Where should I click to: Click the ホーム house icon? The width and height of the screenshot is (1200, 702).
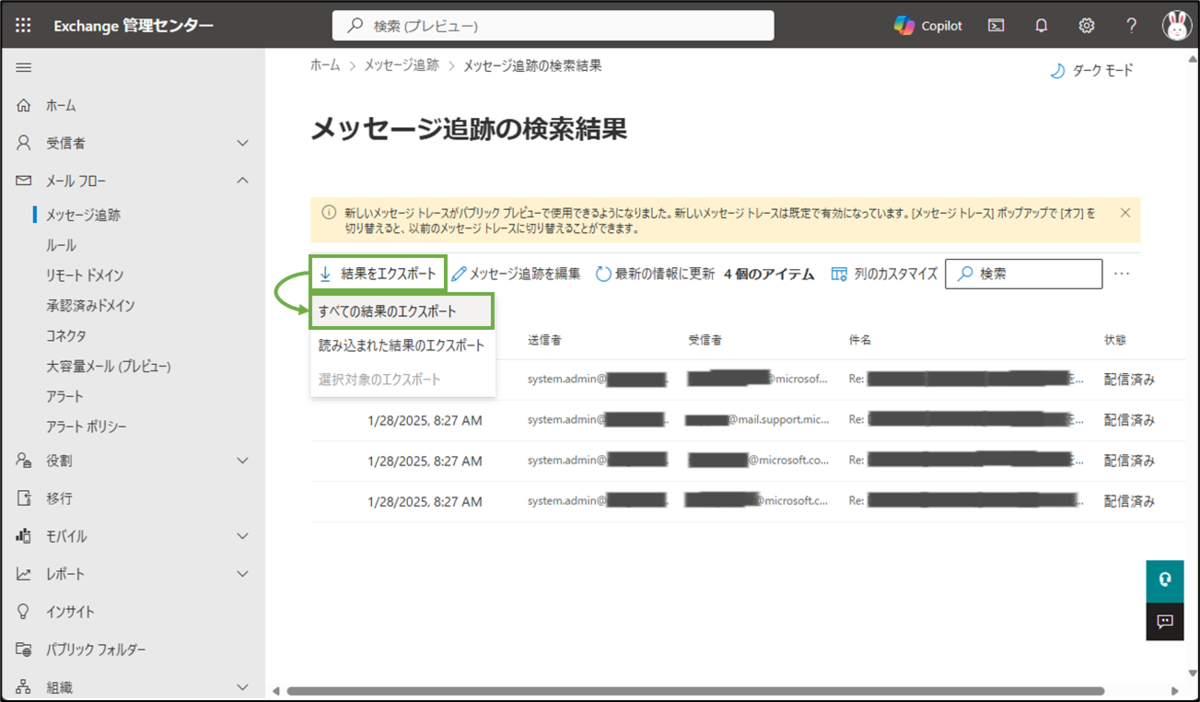(x=24, y=105)
